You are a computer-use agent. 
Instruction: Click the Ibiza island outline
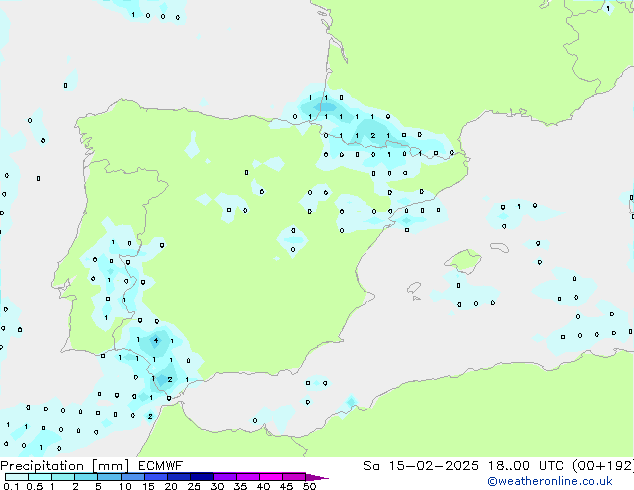414,288
